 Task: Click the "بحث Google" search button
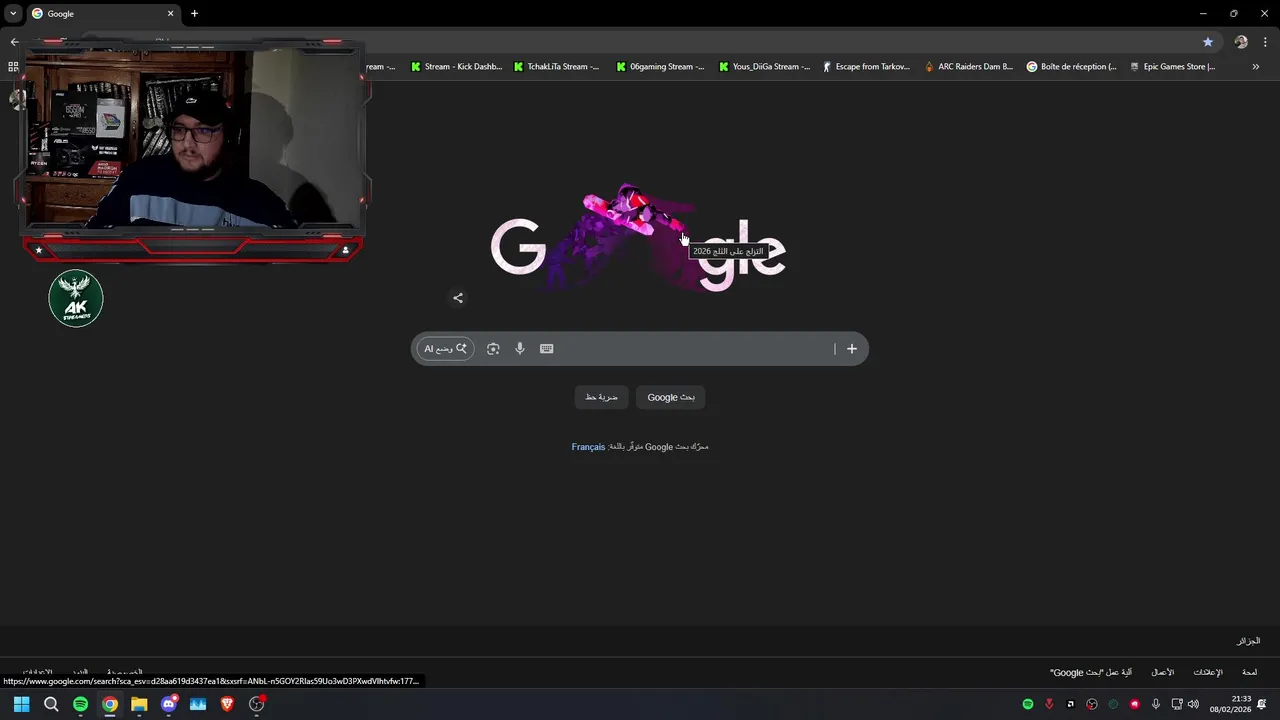point(671,397)
